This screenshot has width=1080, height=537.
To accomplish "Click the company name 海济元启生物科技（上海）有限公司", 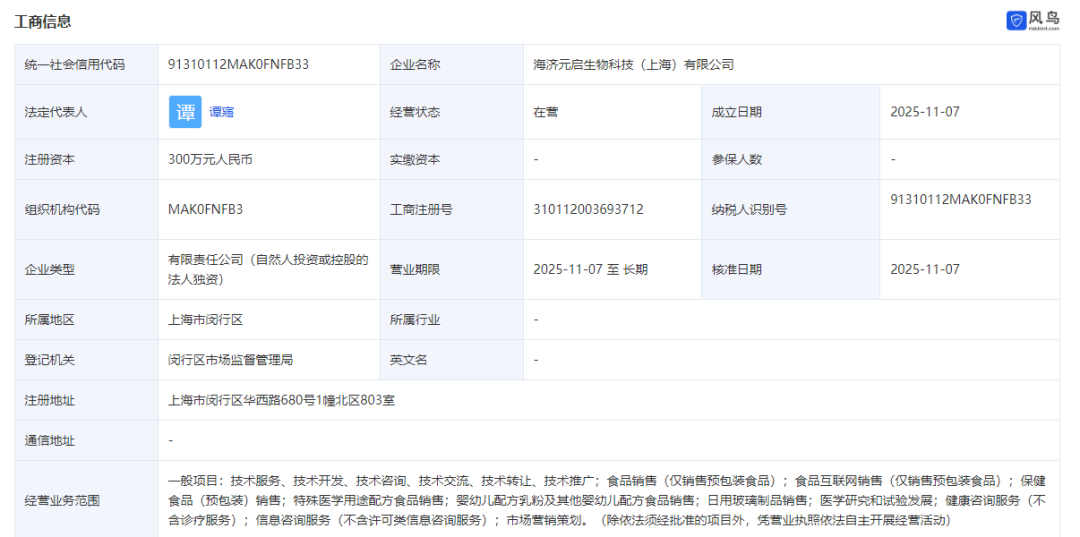I will 633,64.
